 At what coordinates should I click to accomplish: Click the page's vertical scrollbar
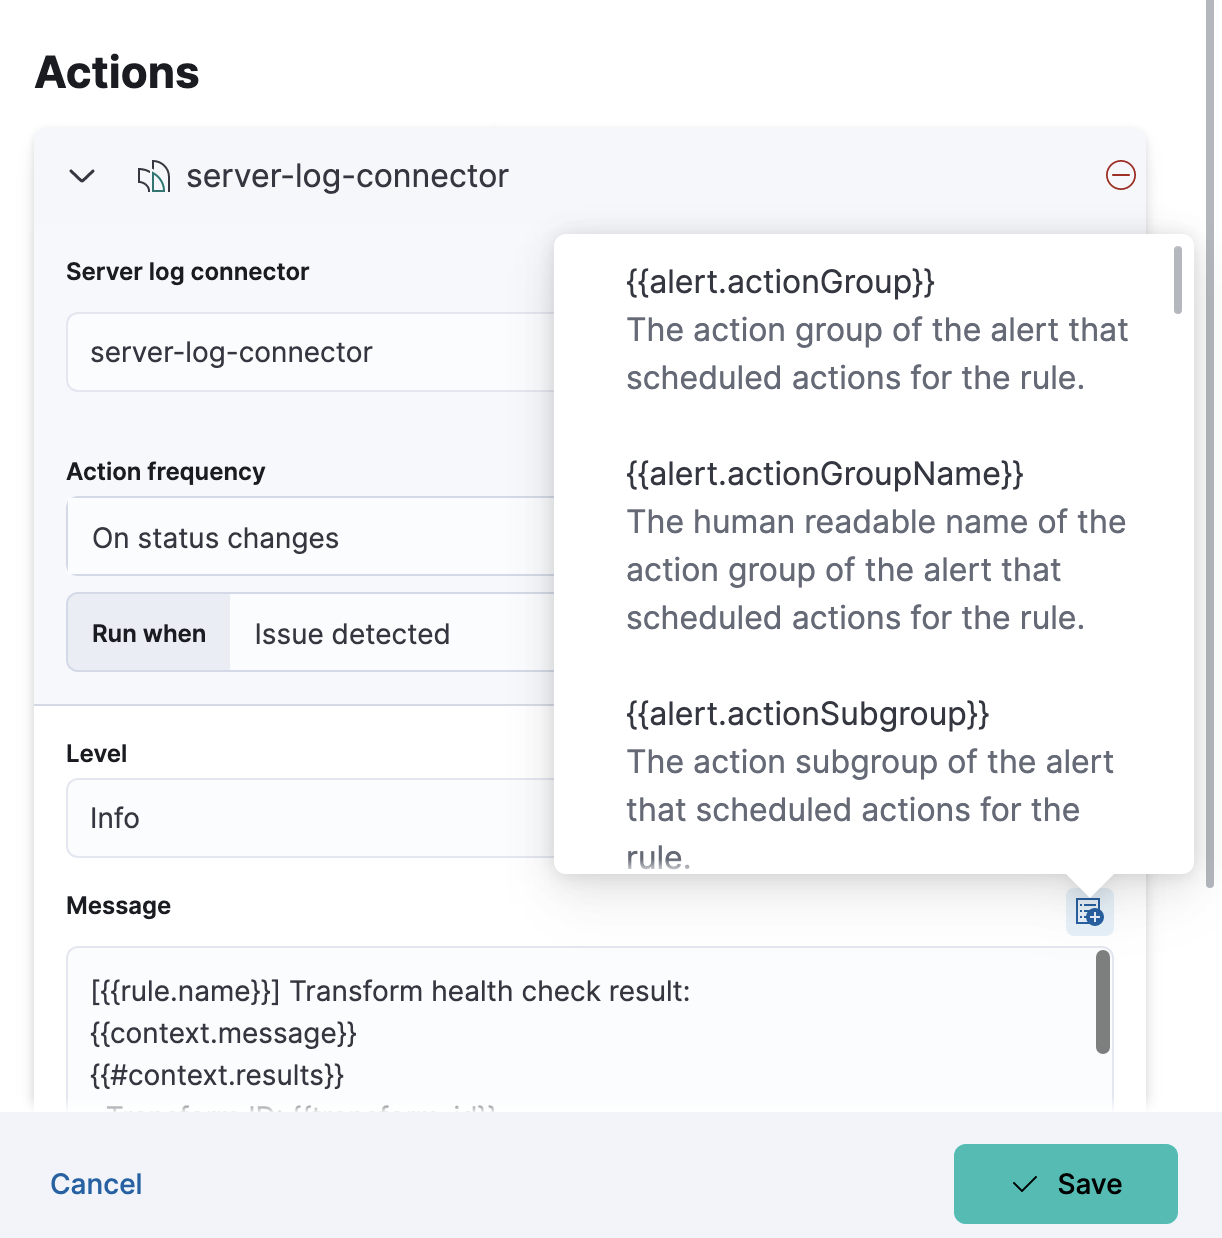click(1210, 400)
